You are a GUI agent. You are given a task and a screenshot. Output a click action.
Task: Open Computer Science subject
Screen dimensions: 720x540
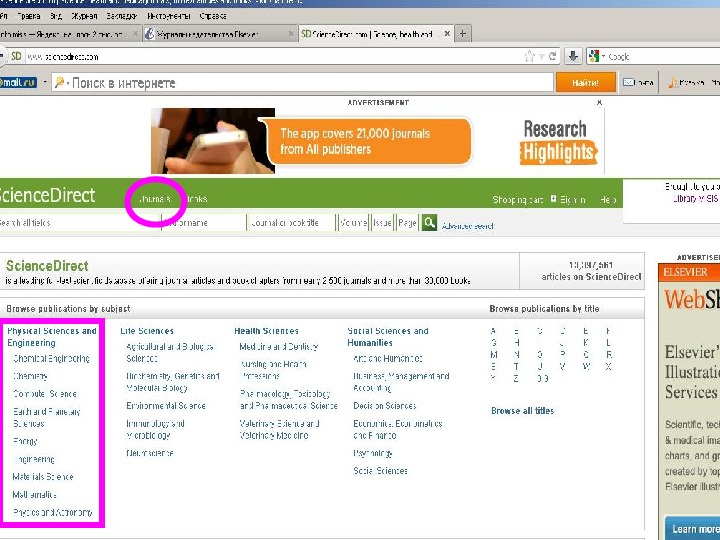coord(45,394)
